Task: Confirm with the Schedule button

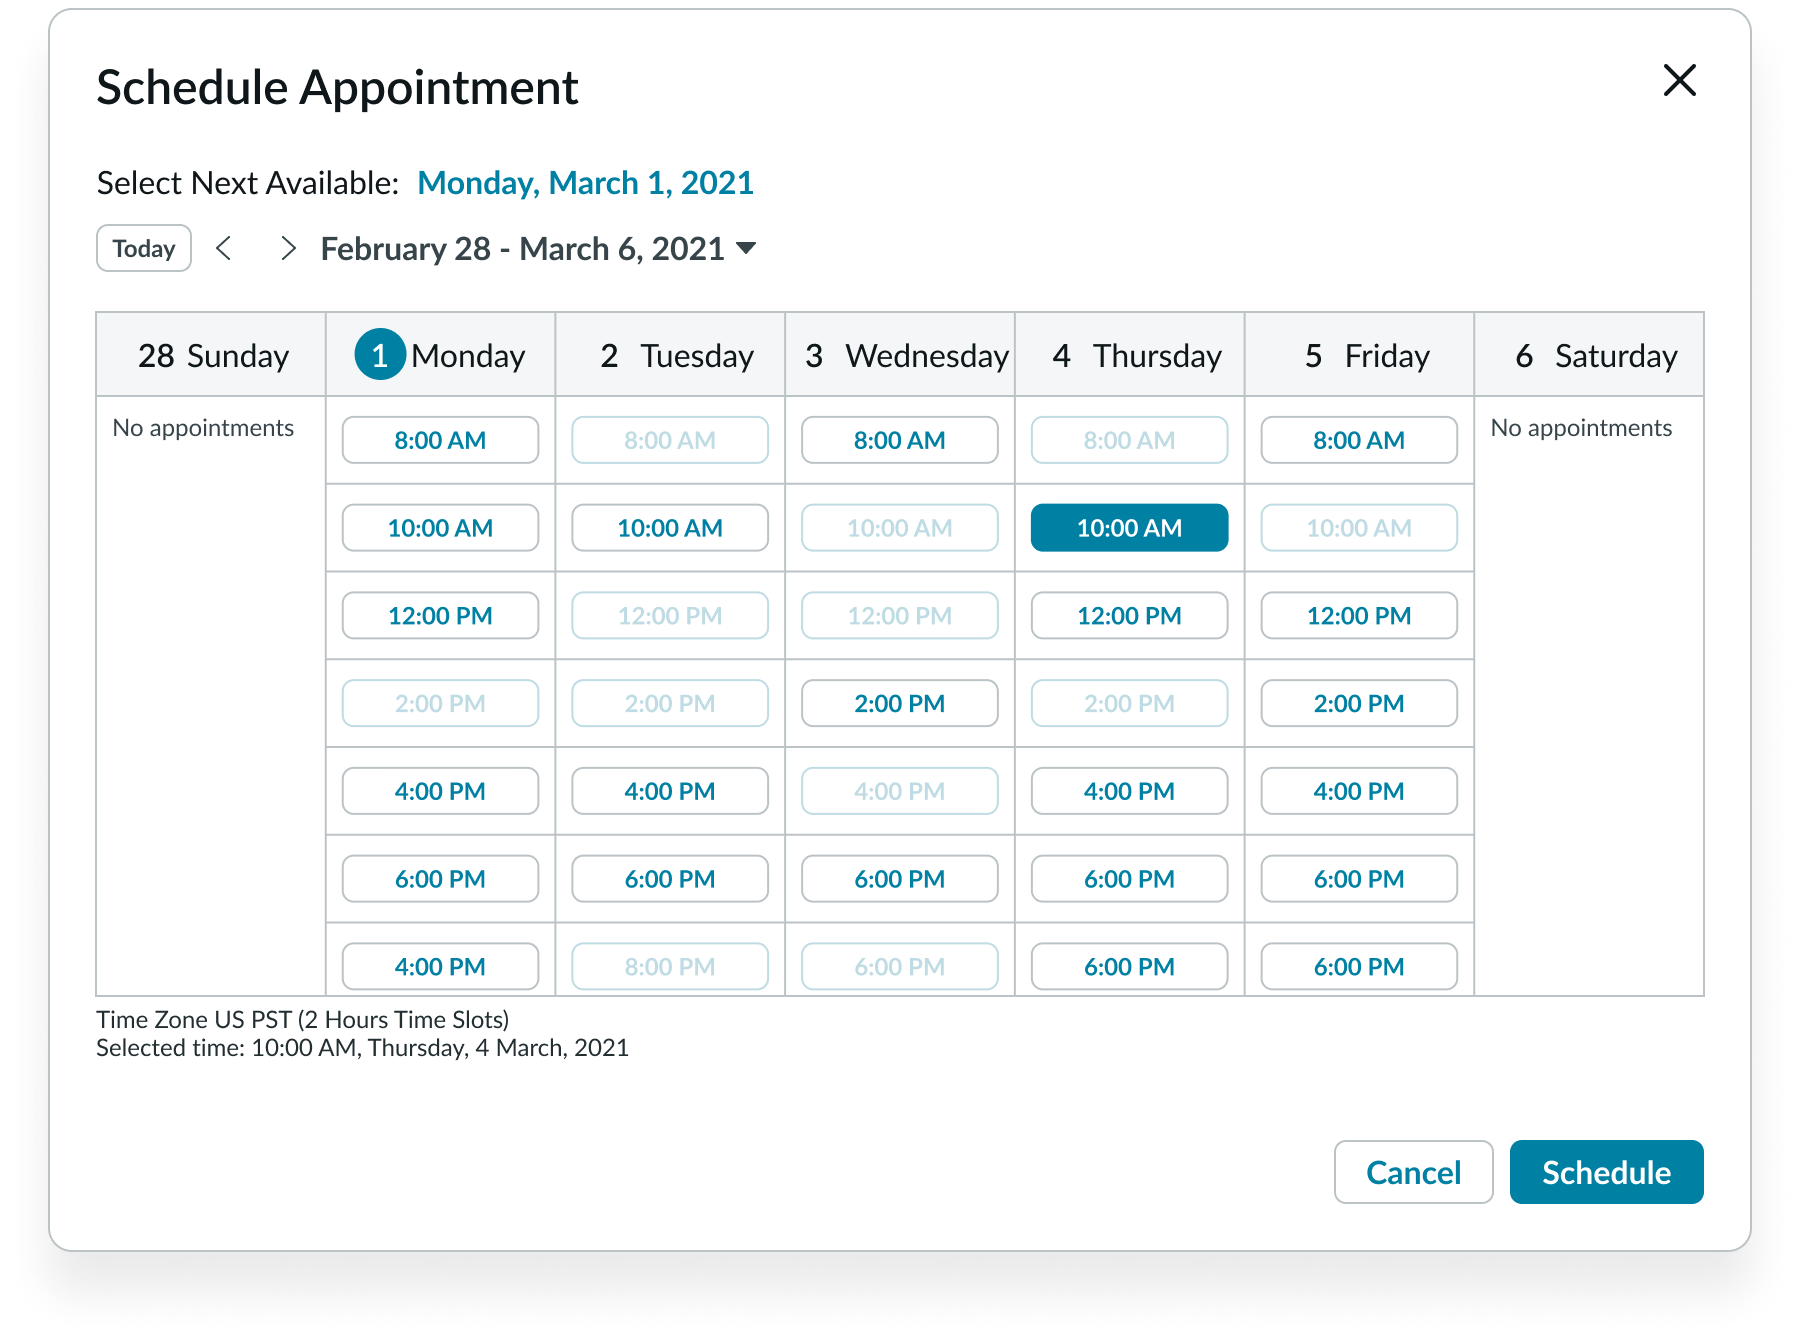Action: (x=1606, y=1172)
